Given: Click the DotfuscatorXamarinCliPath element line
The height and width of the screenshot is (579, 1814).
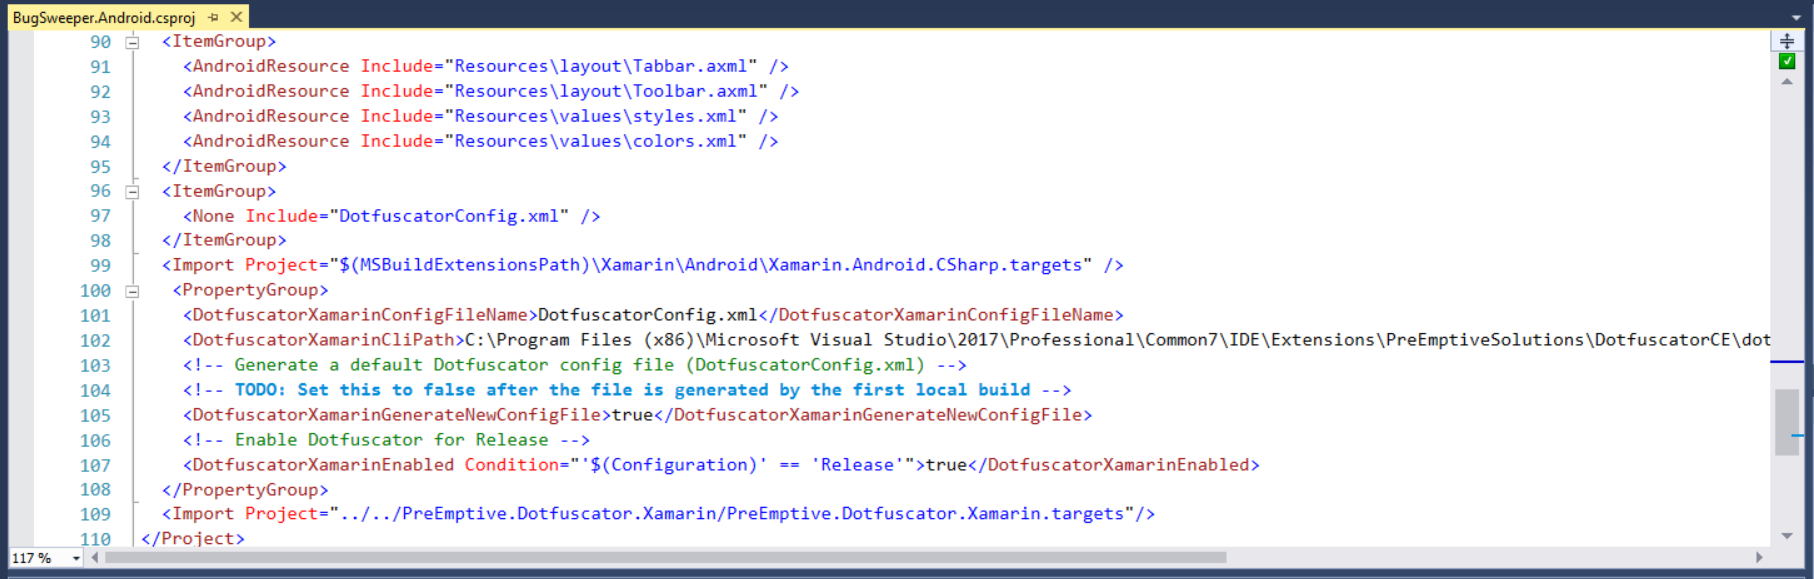Looking at the screenshot, I should click(x=976, y=340).
